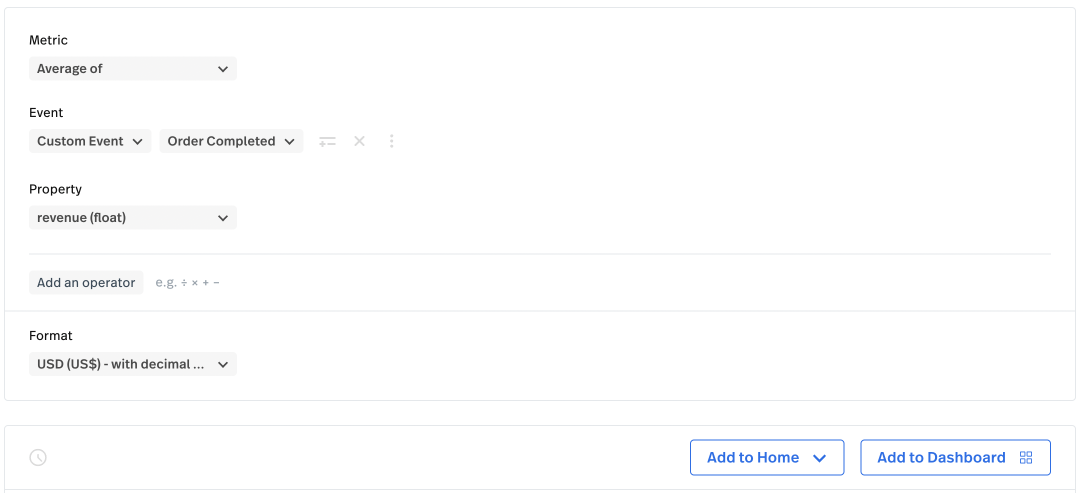Open the three-dot event options menu
The width and height of the screenshot is (1081, 493).
(x=391, y=141)
